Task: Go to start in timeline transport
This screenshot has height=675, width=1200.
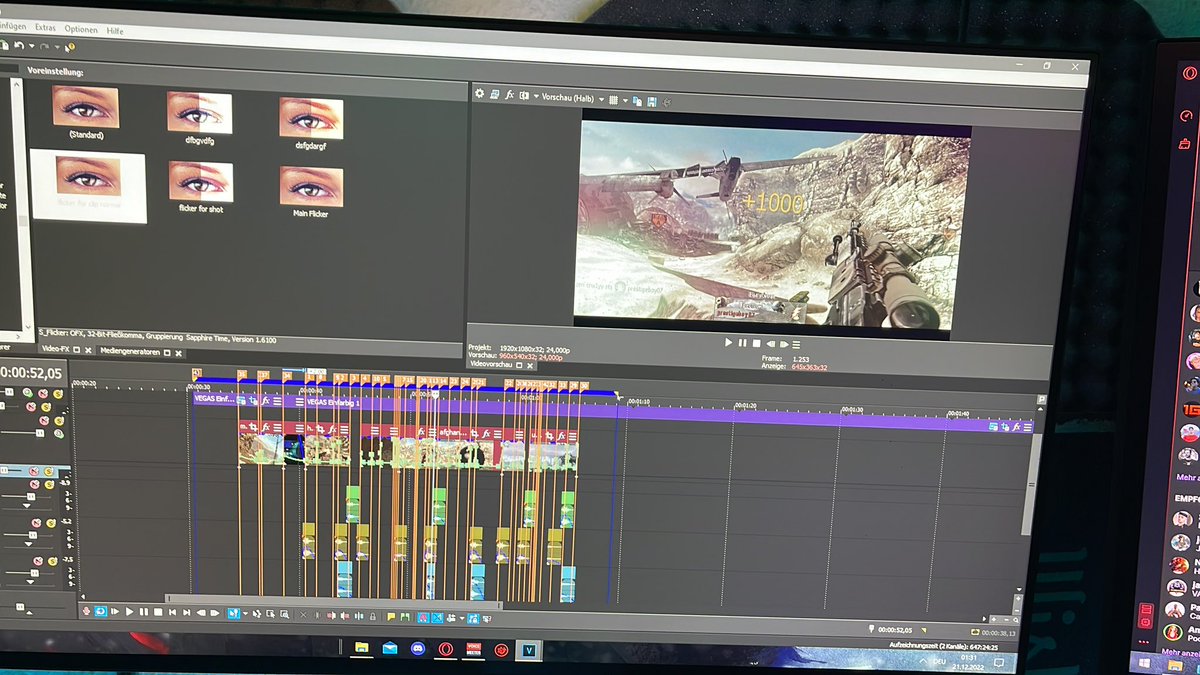Action: pos(173,612)
